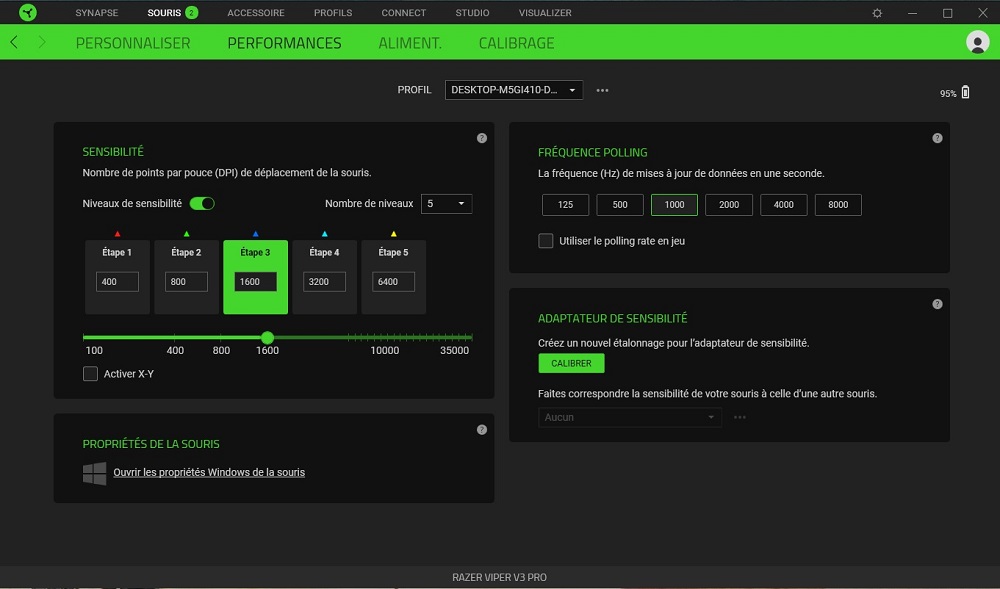Expand the Nombre de niveaux dropdown
The height and width of the screenshot is (589, 1000).
446,203
